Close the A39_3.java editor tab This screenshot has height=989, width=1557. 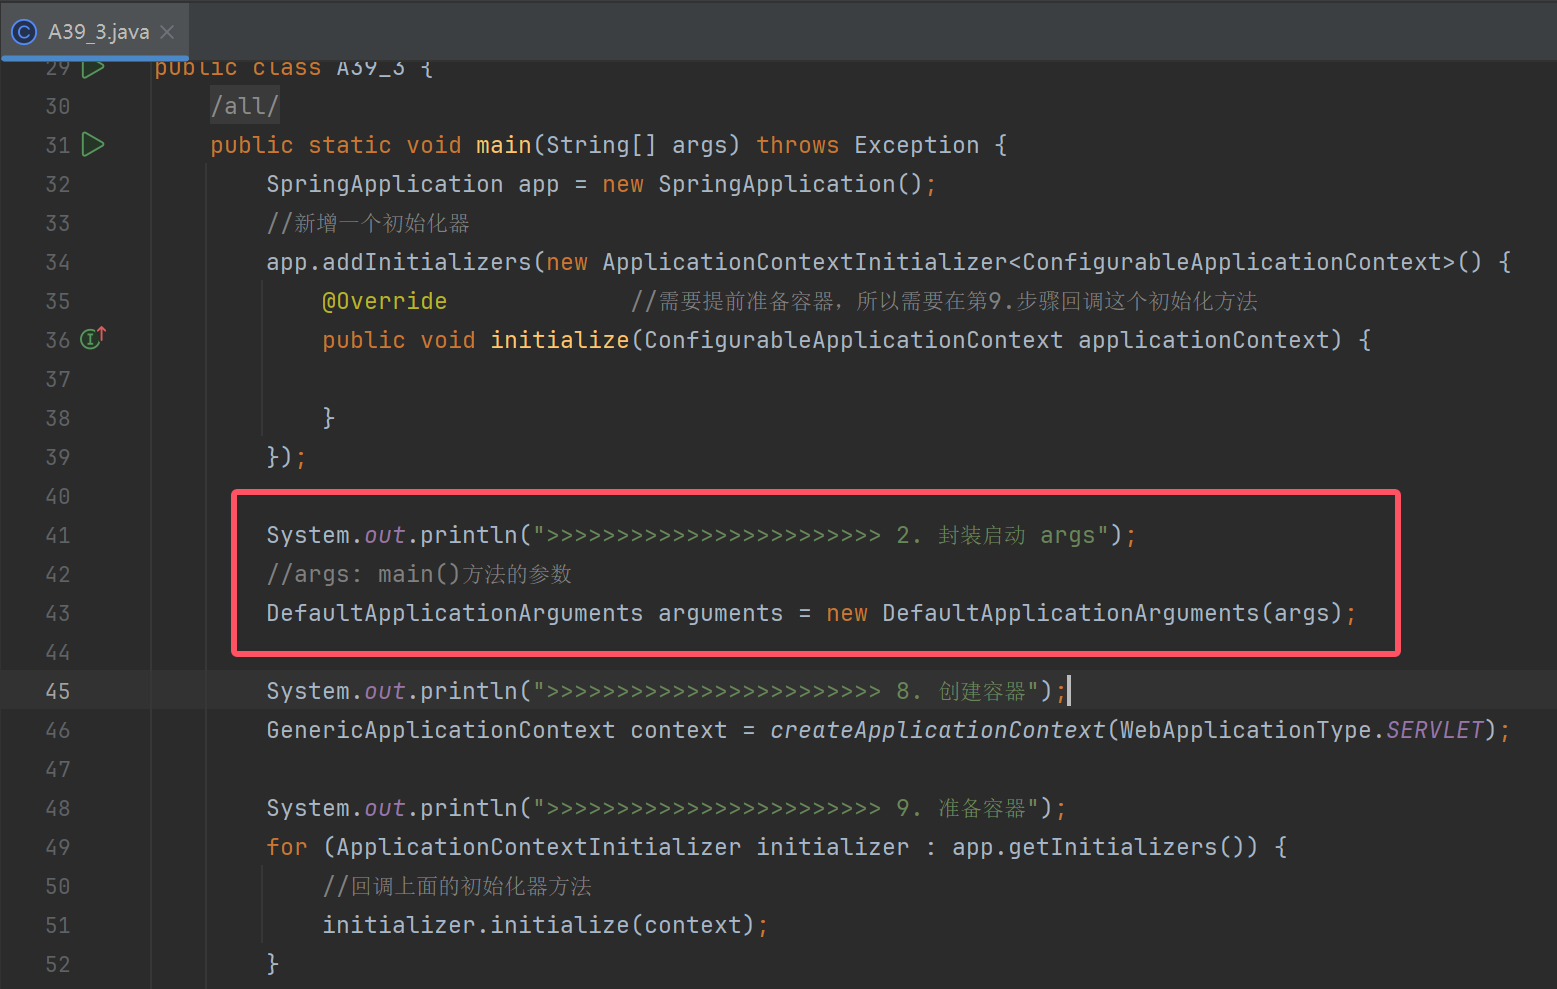click(x=167, y=32)
